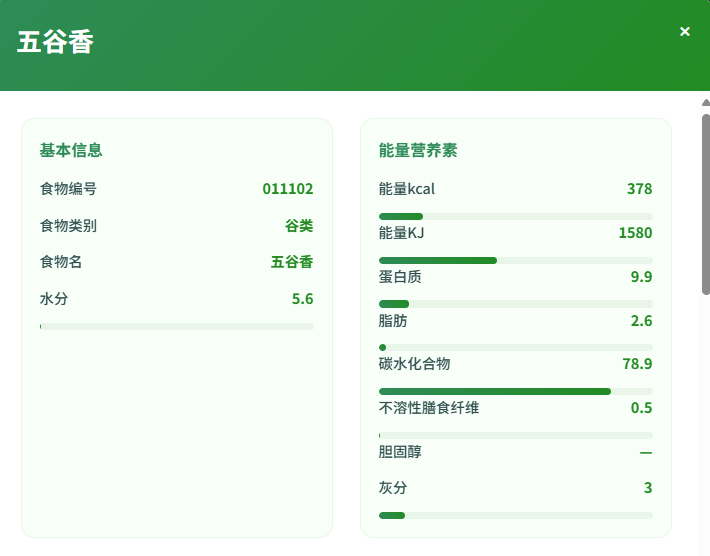Click the 胆固醇 row label
Image resolution: width=710 pixels, height=556 pixels.
400,452
